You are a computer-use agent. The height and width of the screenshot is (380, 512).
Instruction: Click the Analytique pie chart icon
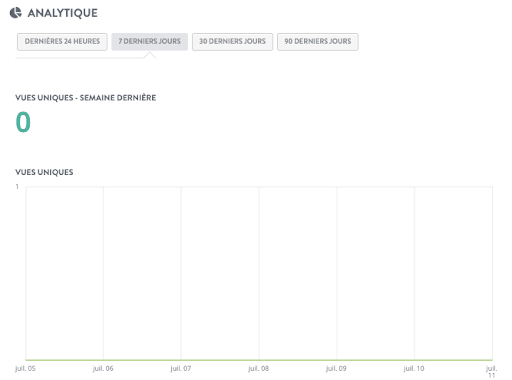[x=15, y=13]
